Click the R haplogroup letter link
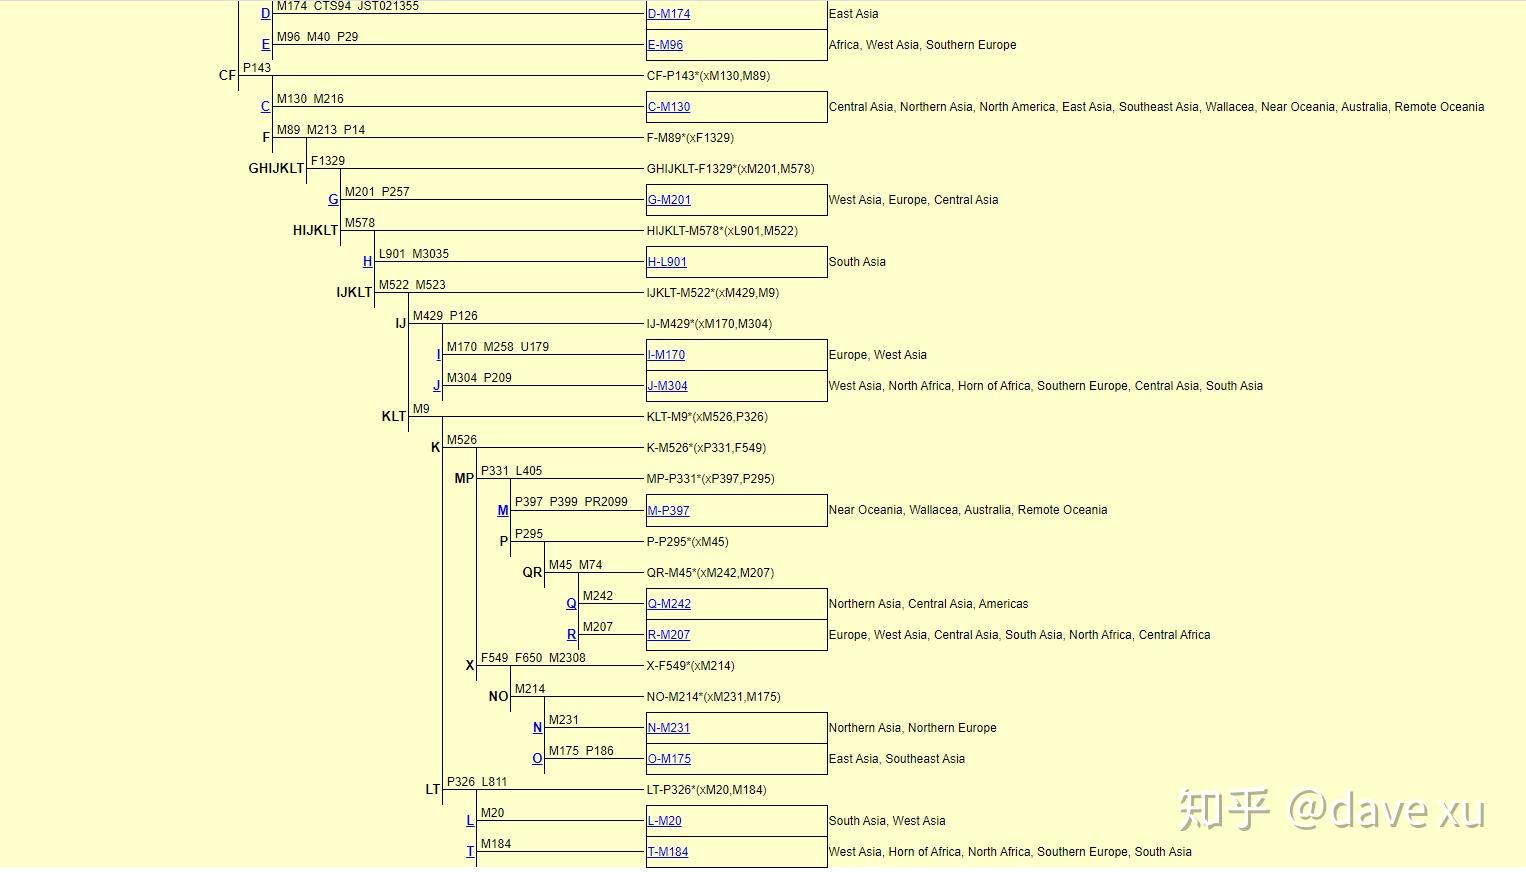This screenshot has width=1526, height=873. tap(571, 634)
